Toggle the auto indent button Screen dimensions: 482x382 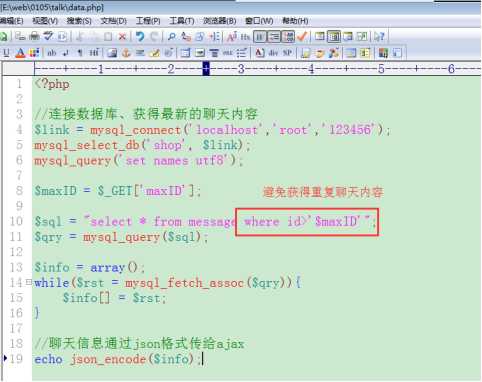[274, 36]
